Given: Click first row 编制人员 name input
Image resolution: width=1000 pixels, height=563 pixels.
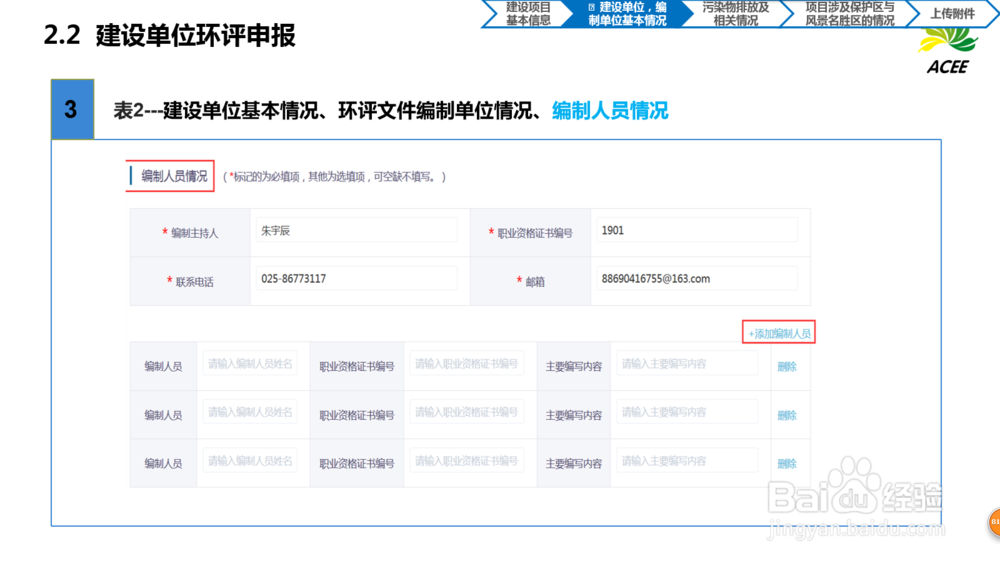Looking at the screenshot, I should pos(250,363).
